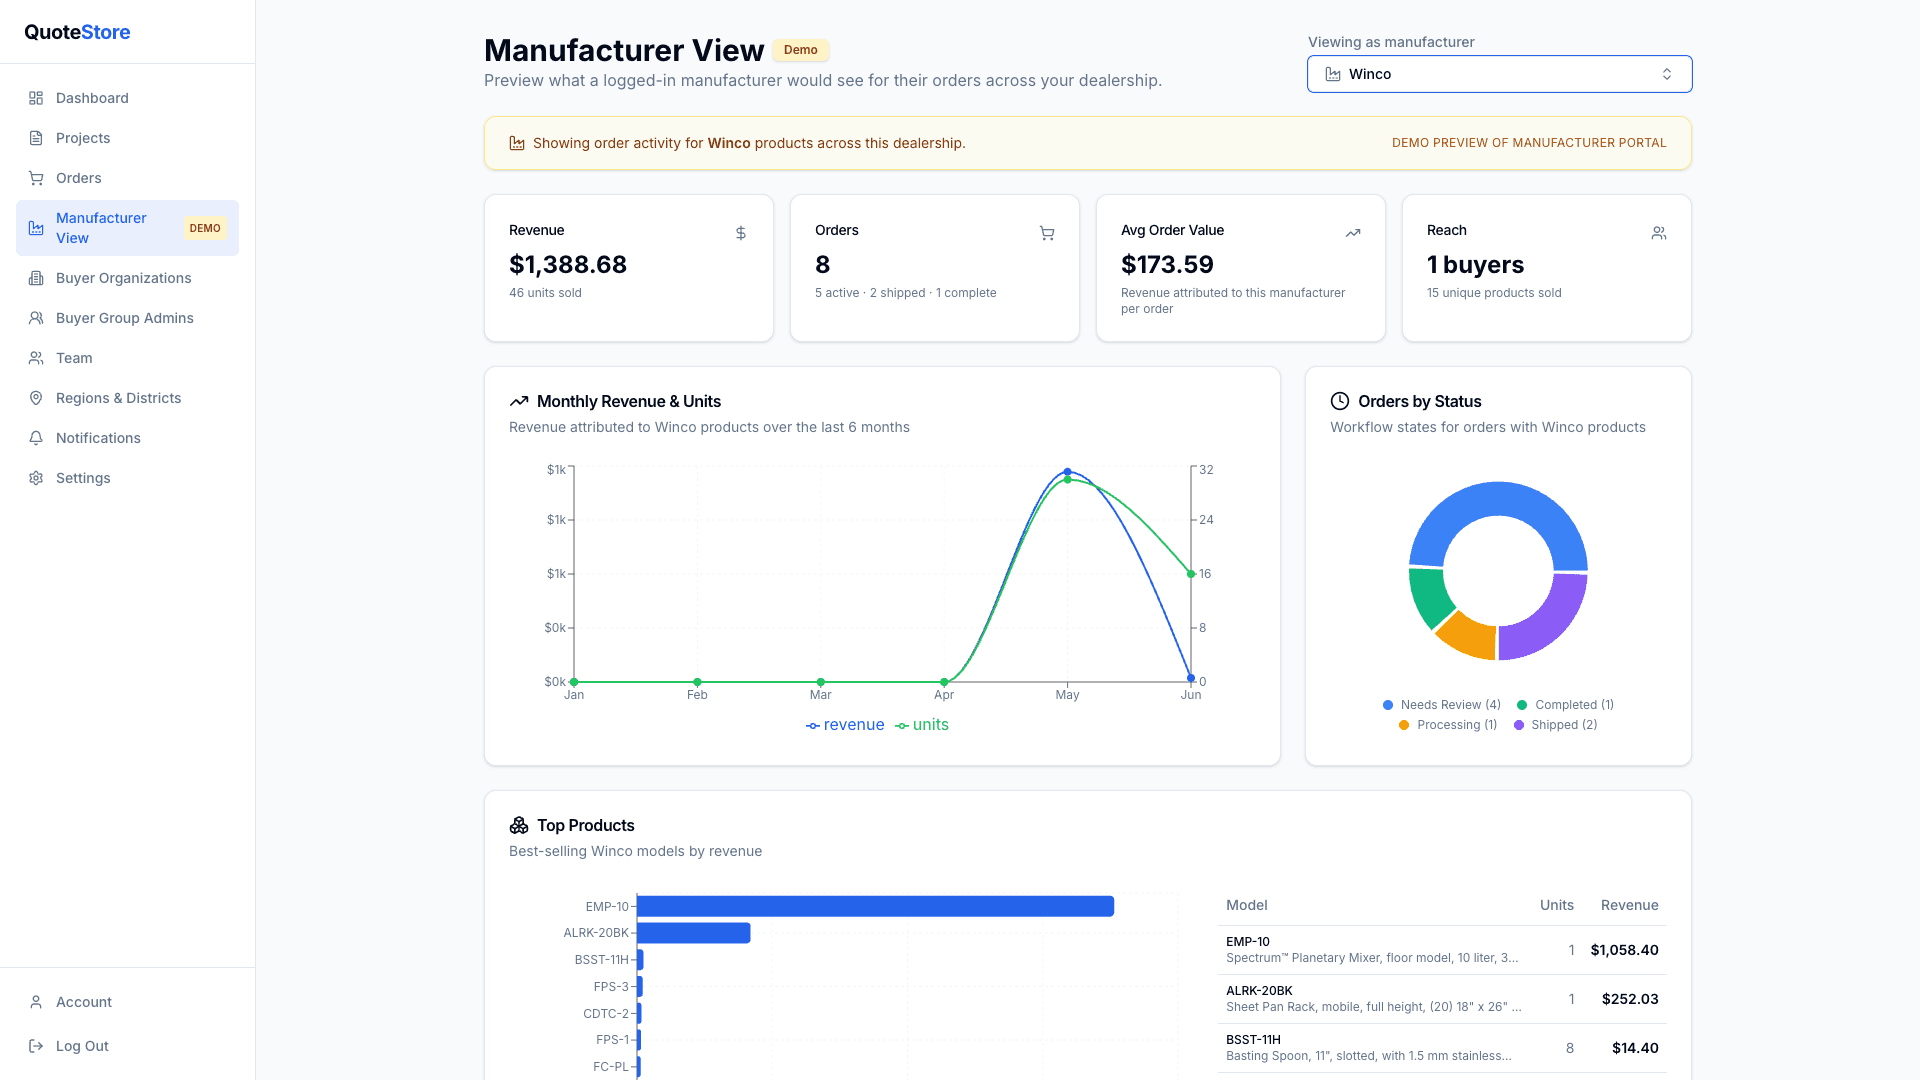Navigate to Notifications
Image resolution: width=1920 pixels, height=1080 pixels.
point(127,438)
